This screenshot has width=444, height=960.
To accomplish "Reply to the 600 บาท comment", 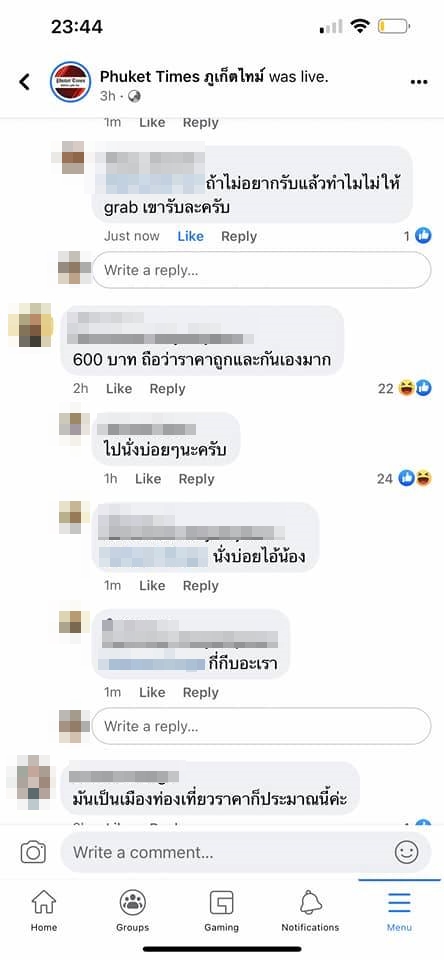I will click(x=167, y=389).
